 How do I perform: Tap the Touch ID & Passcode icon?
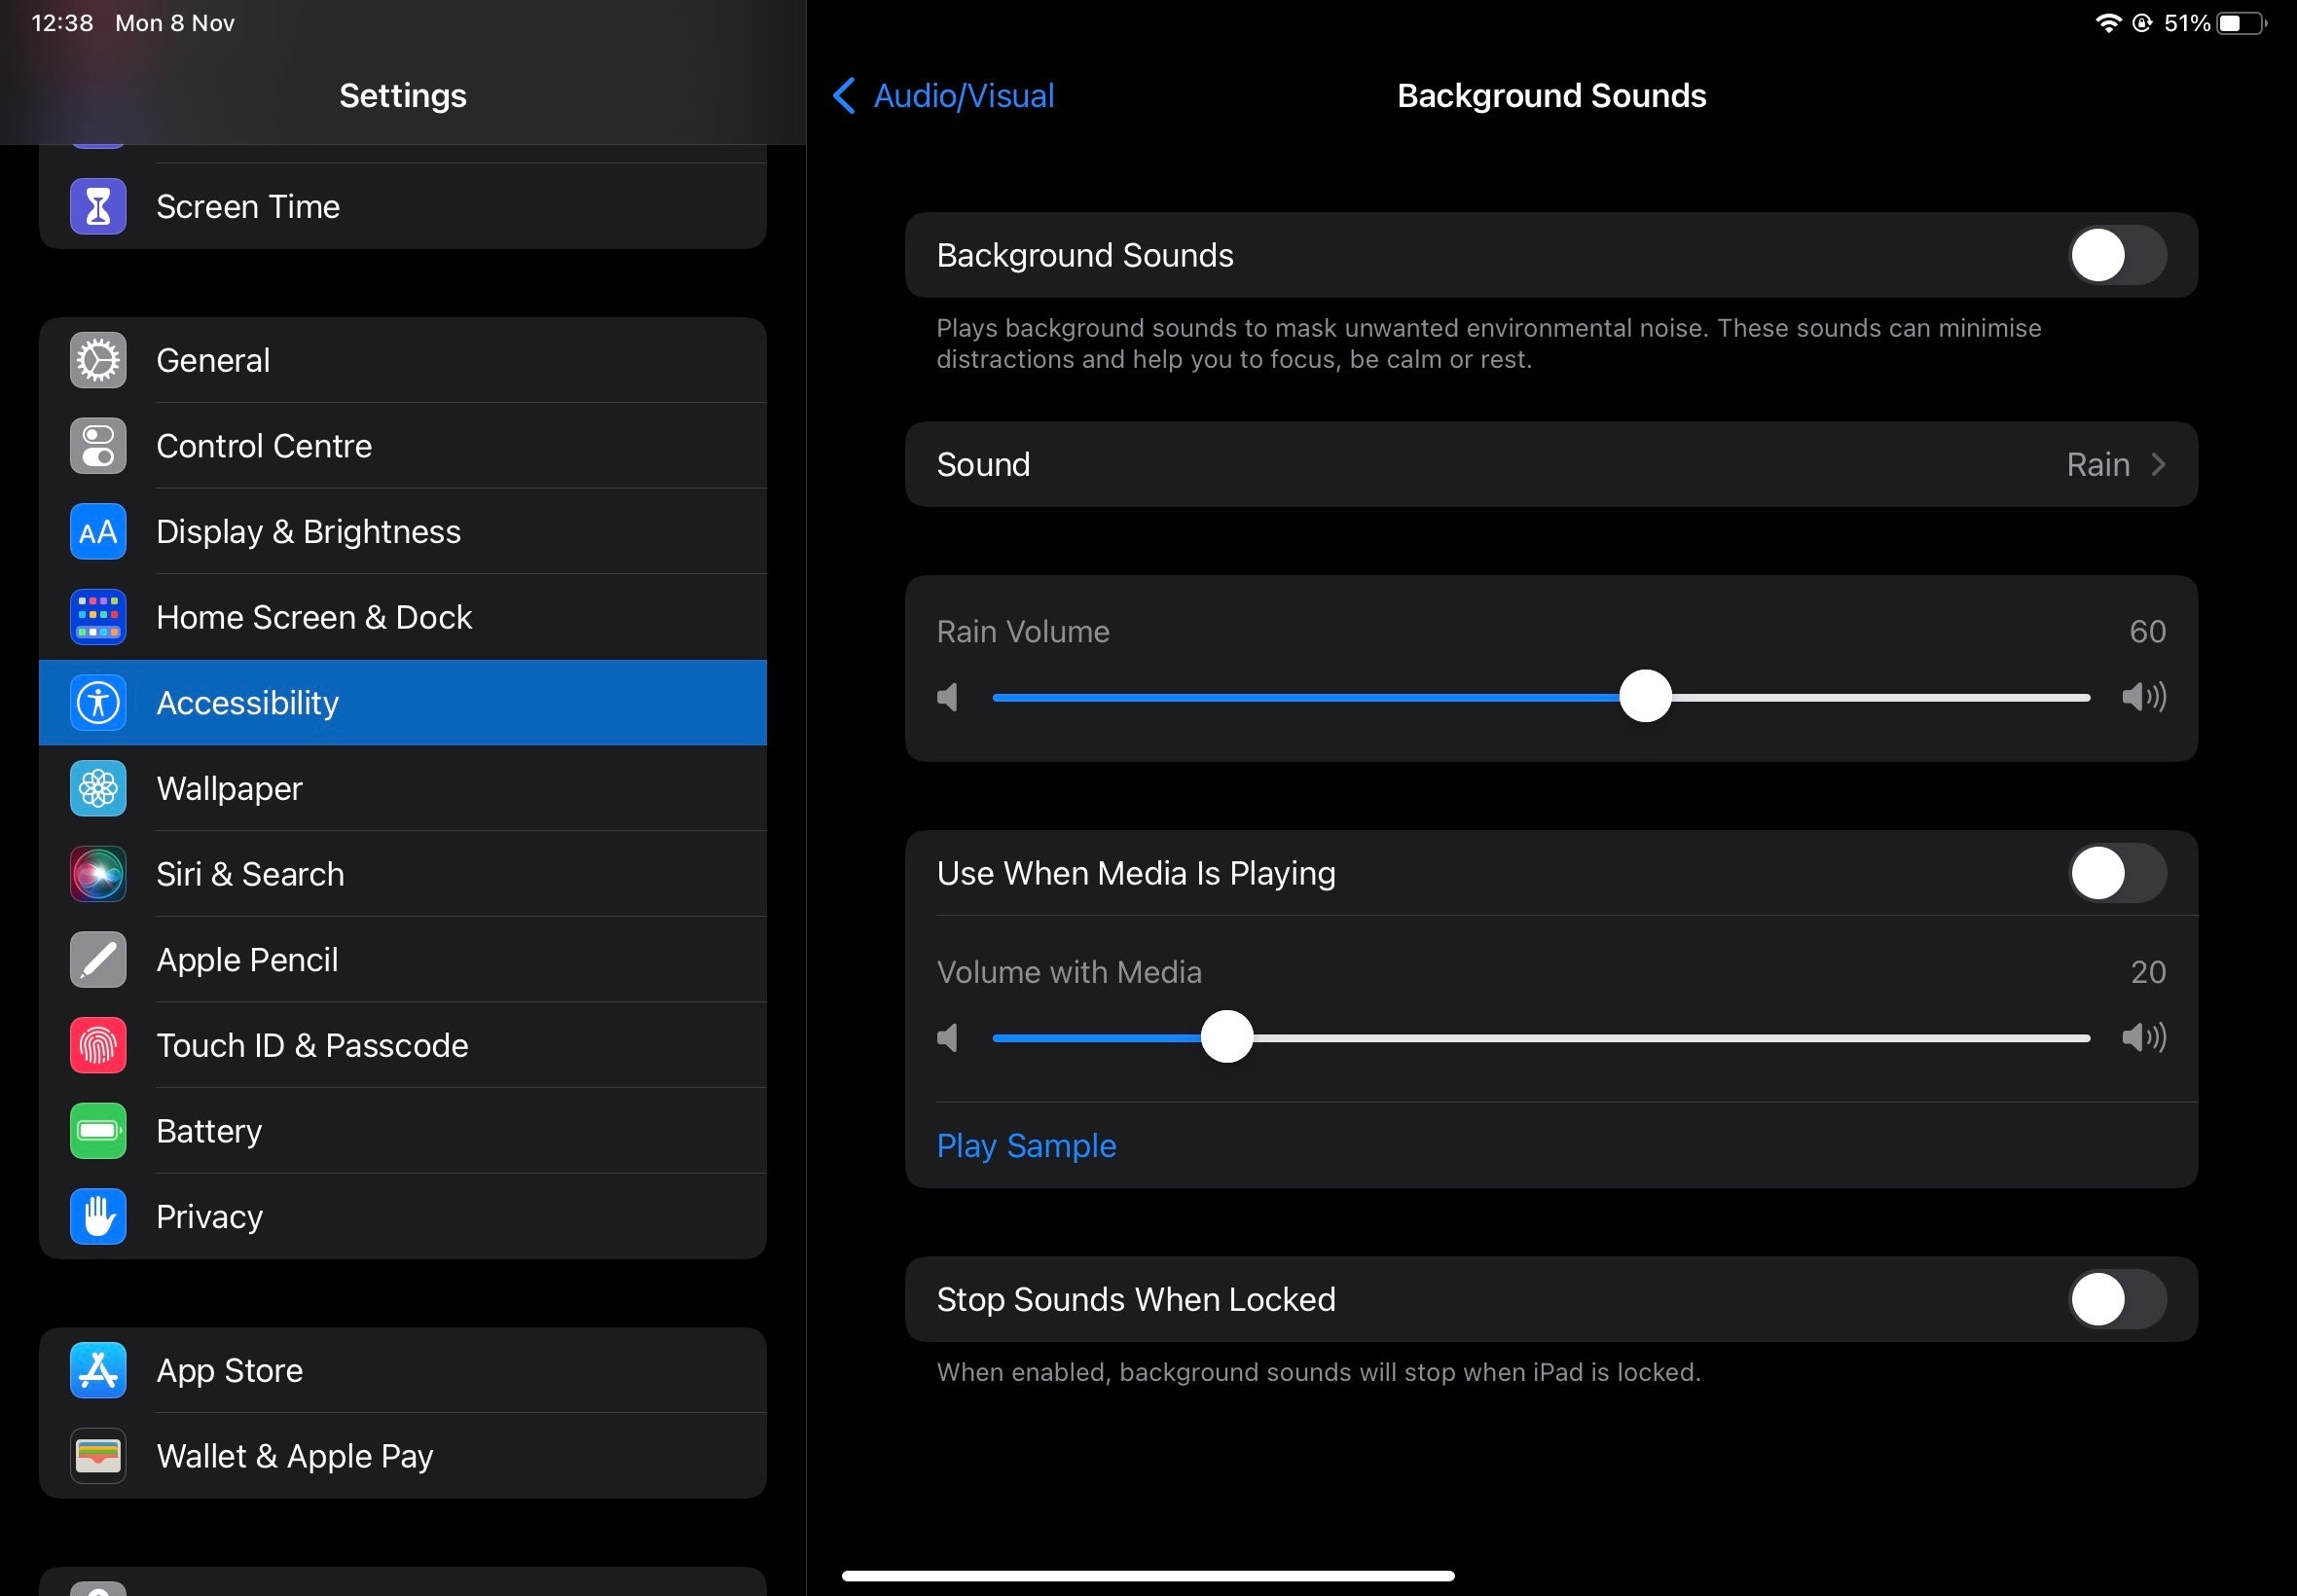(97, 1046)
